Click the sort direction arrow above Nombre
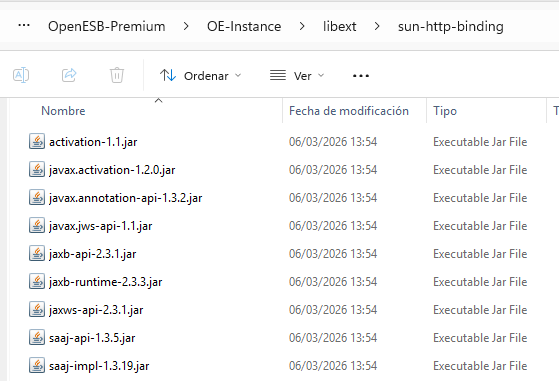559x381 pixels. (158, 101)
